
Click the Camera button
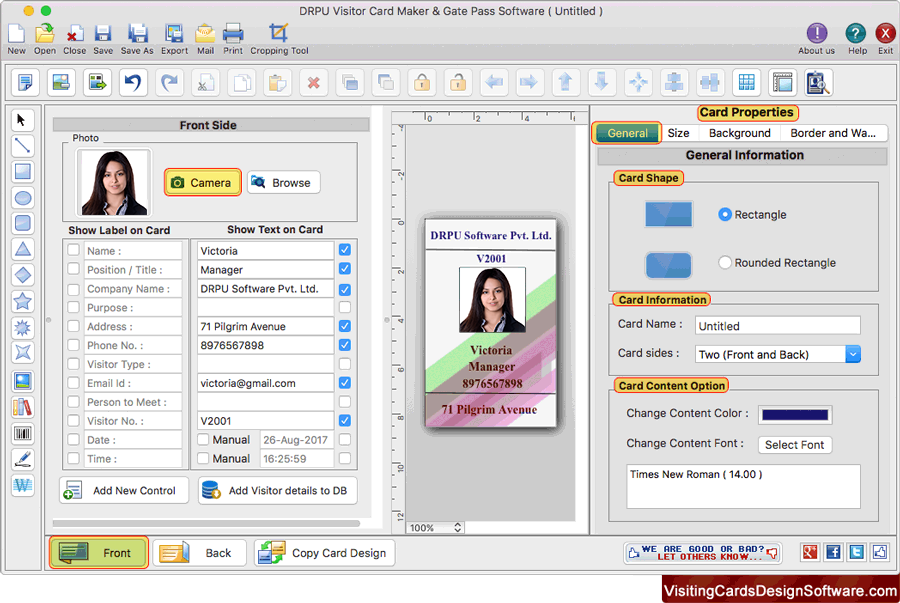[203, 182]
